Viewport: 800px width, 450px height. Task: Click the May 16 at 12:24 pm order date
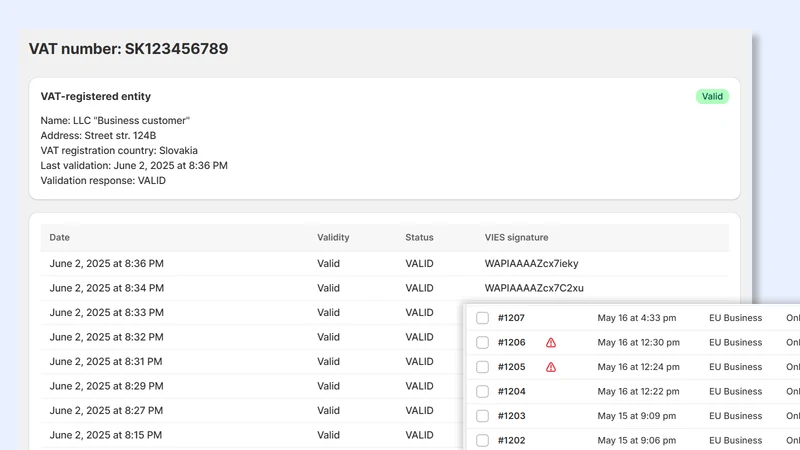click(x=638, y=367)
